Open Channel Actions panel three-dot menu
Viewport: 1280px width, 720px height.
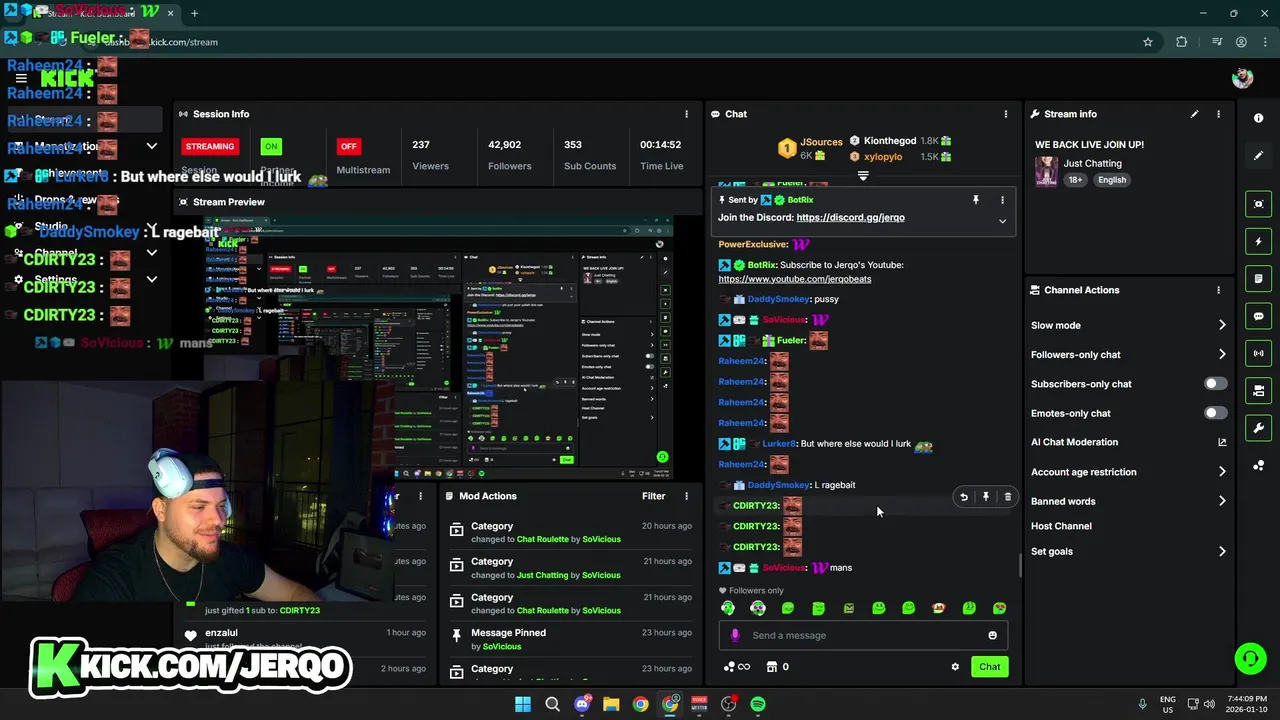tap(1218, 290)
